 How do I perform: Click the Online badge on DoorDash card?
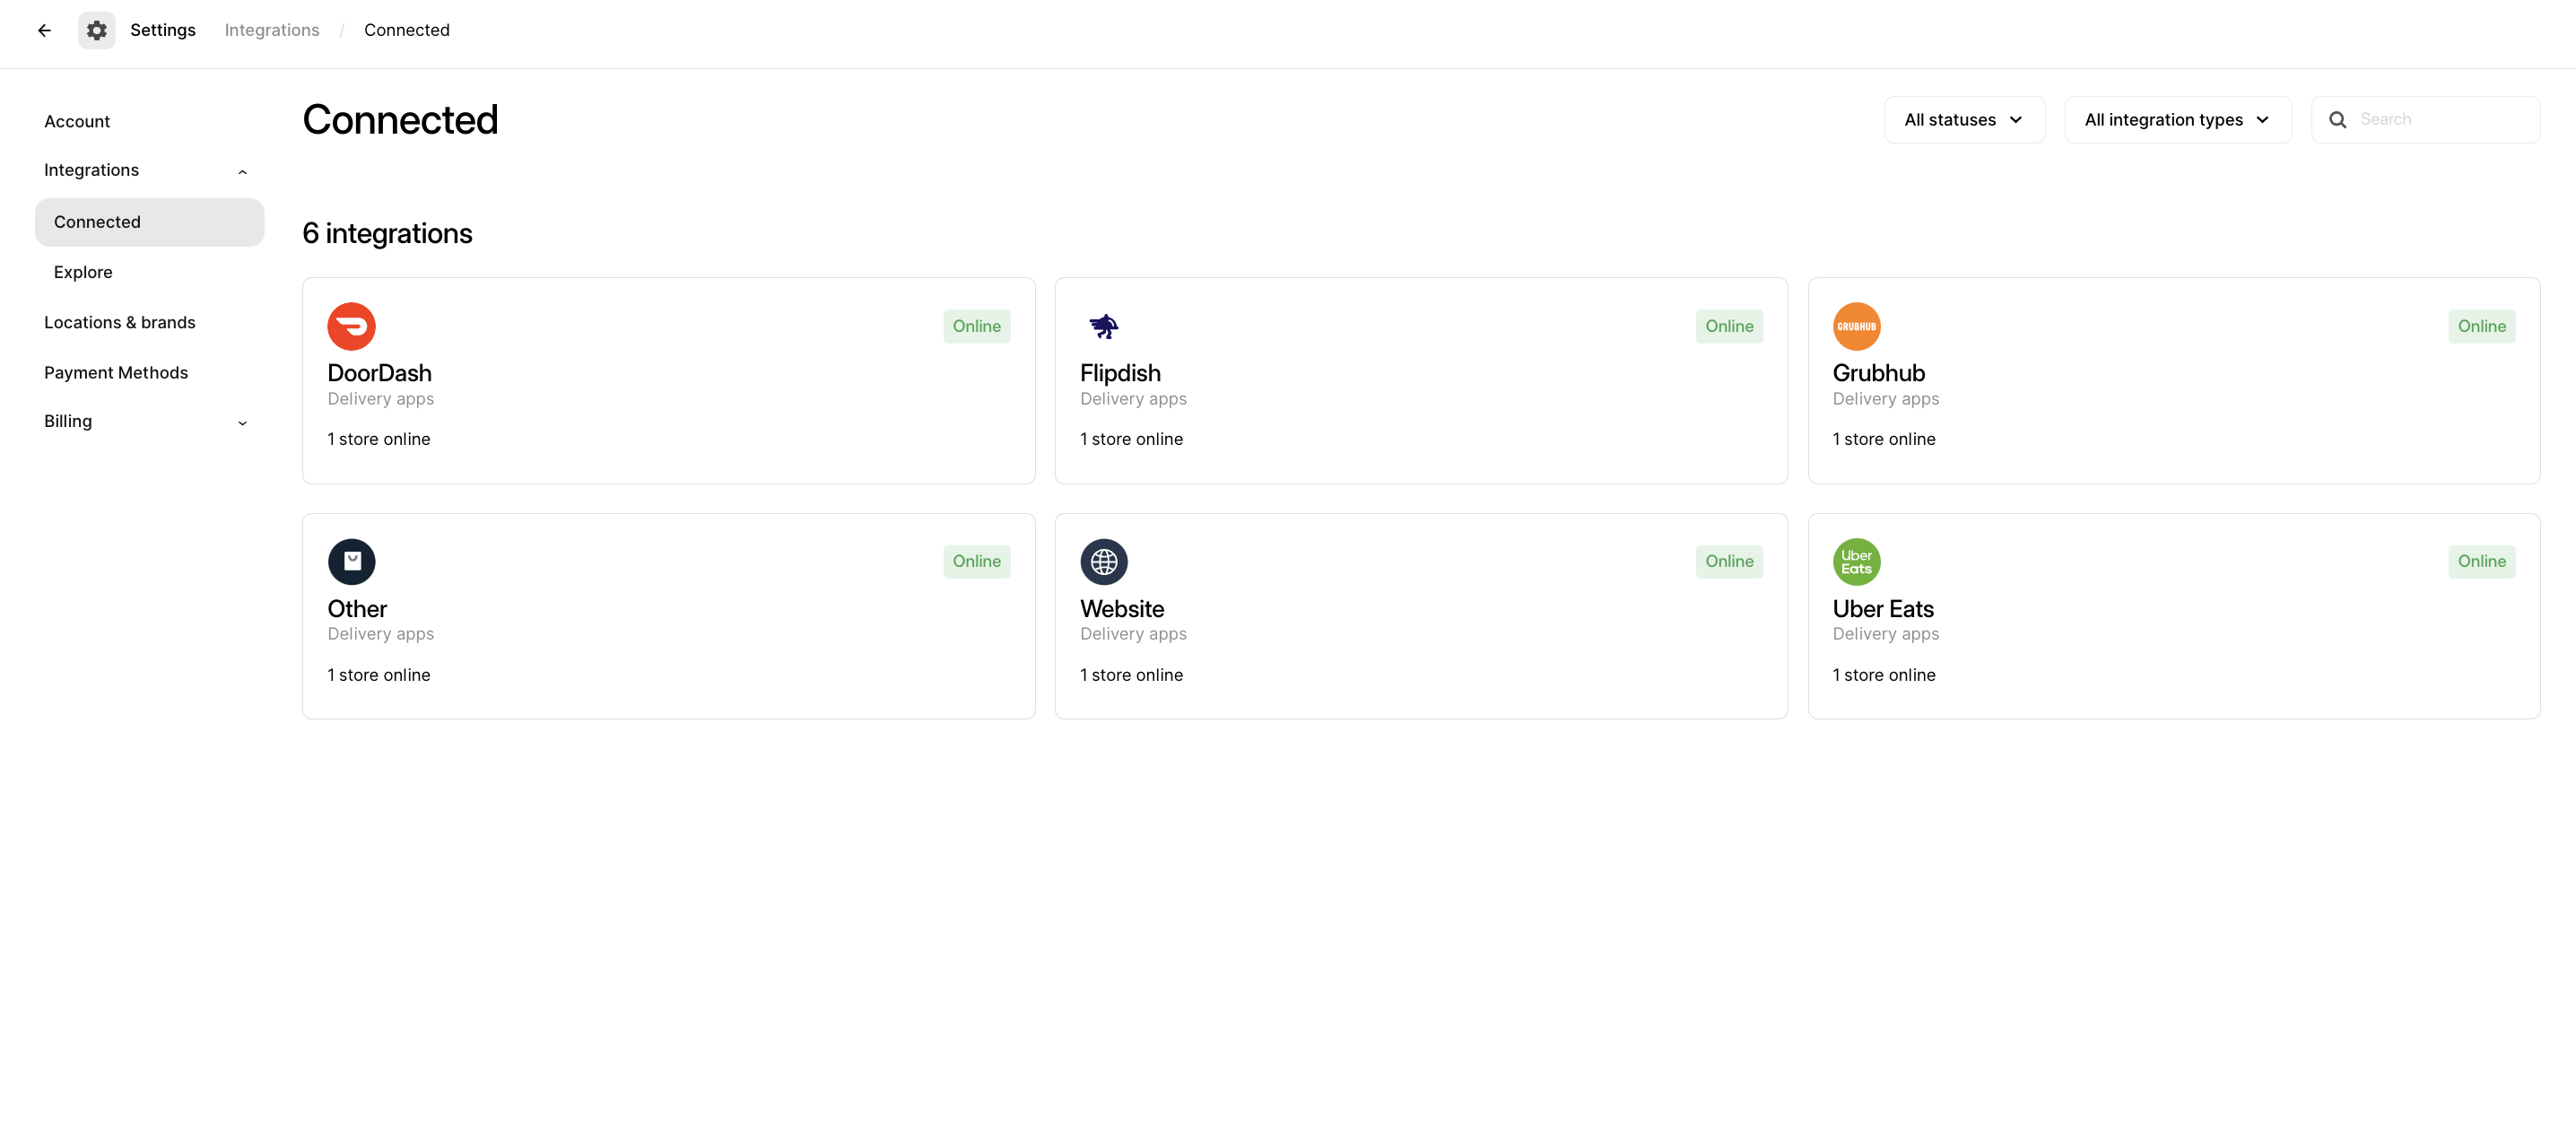click(x=976, y=326)
